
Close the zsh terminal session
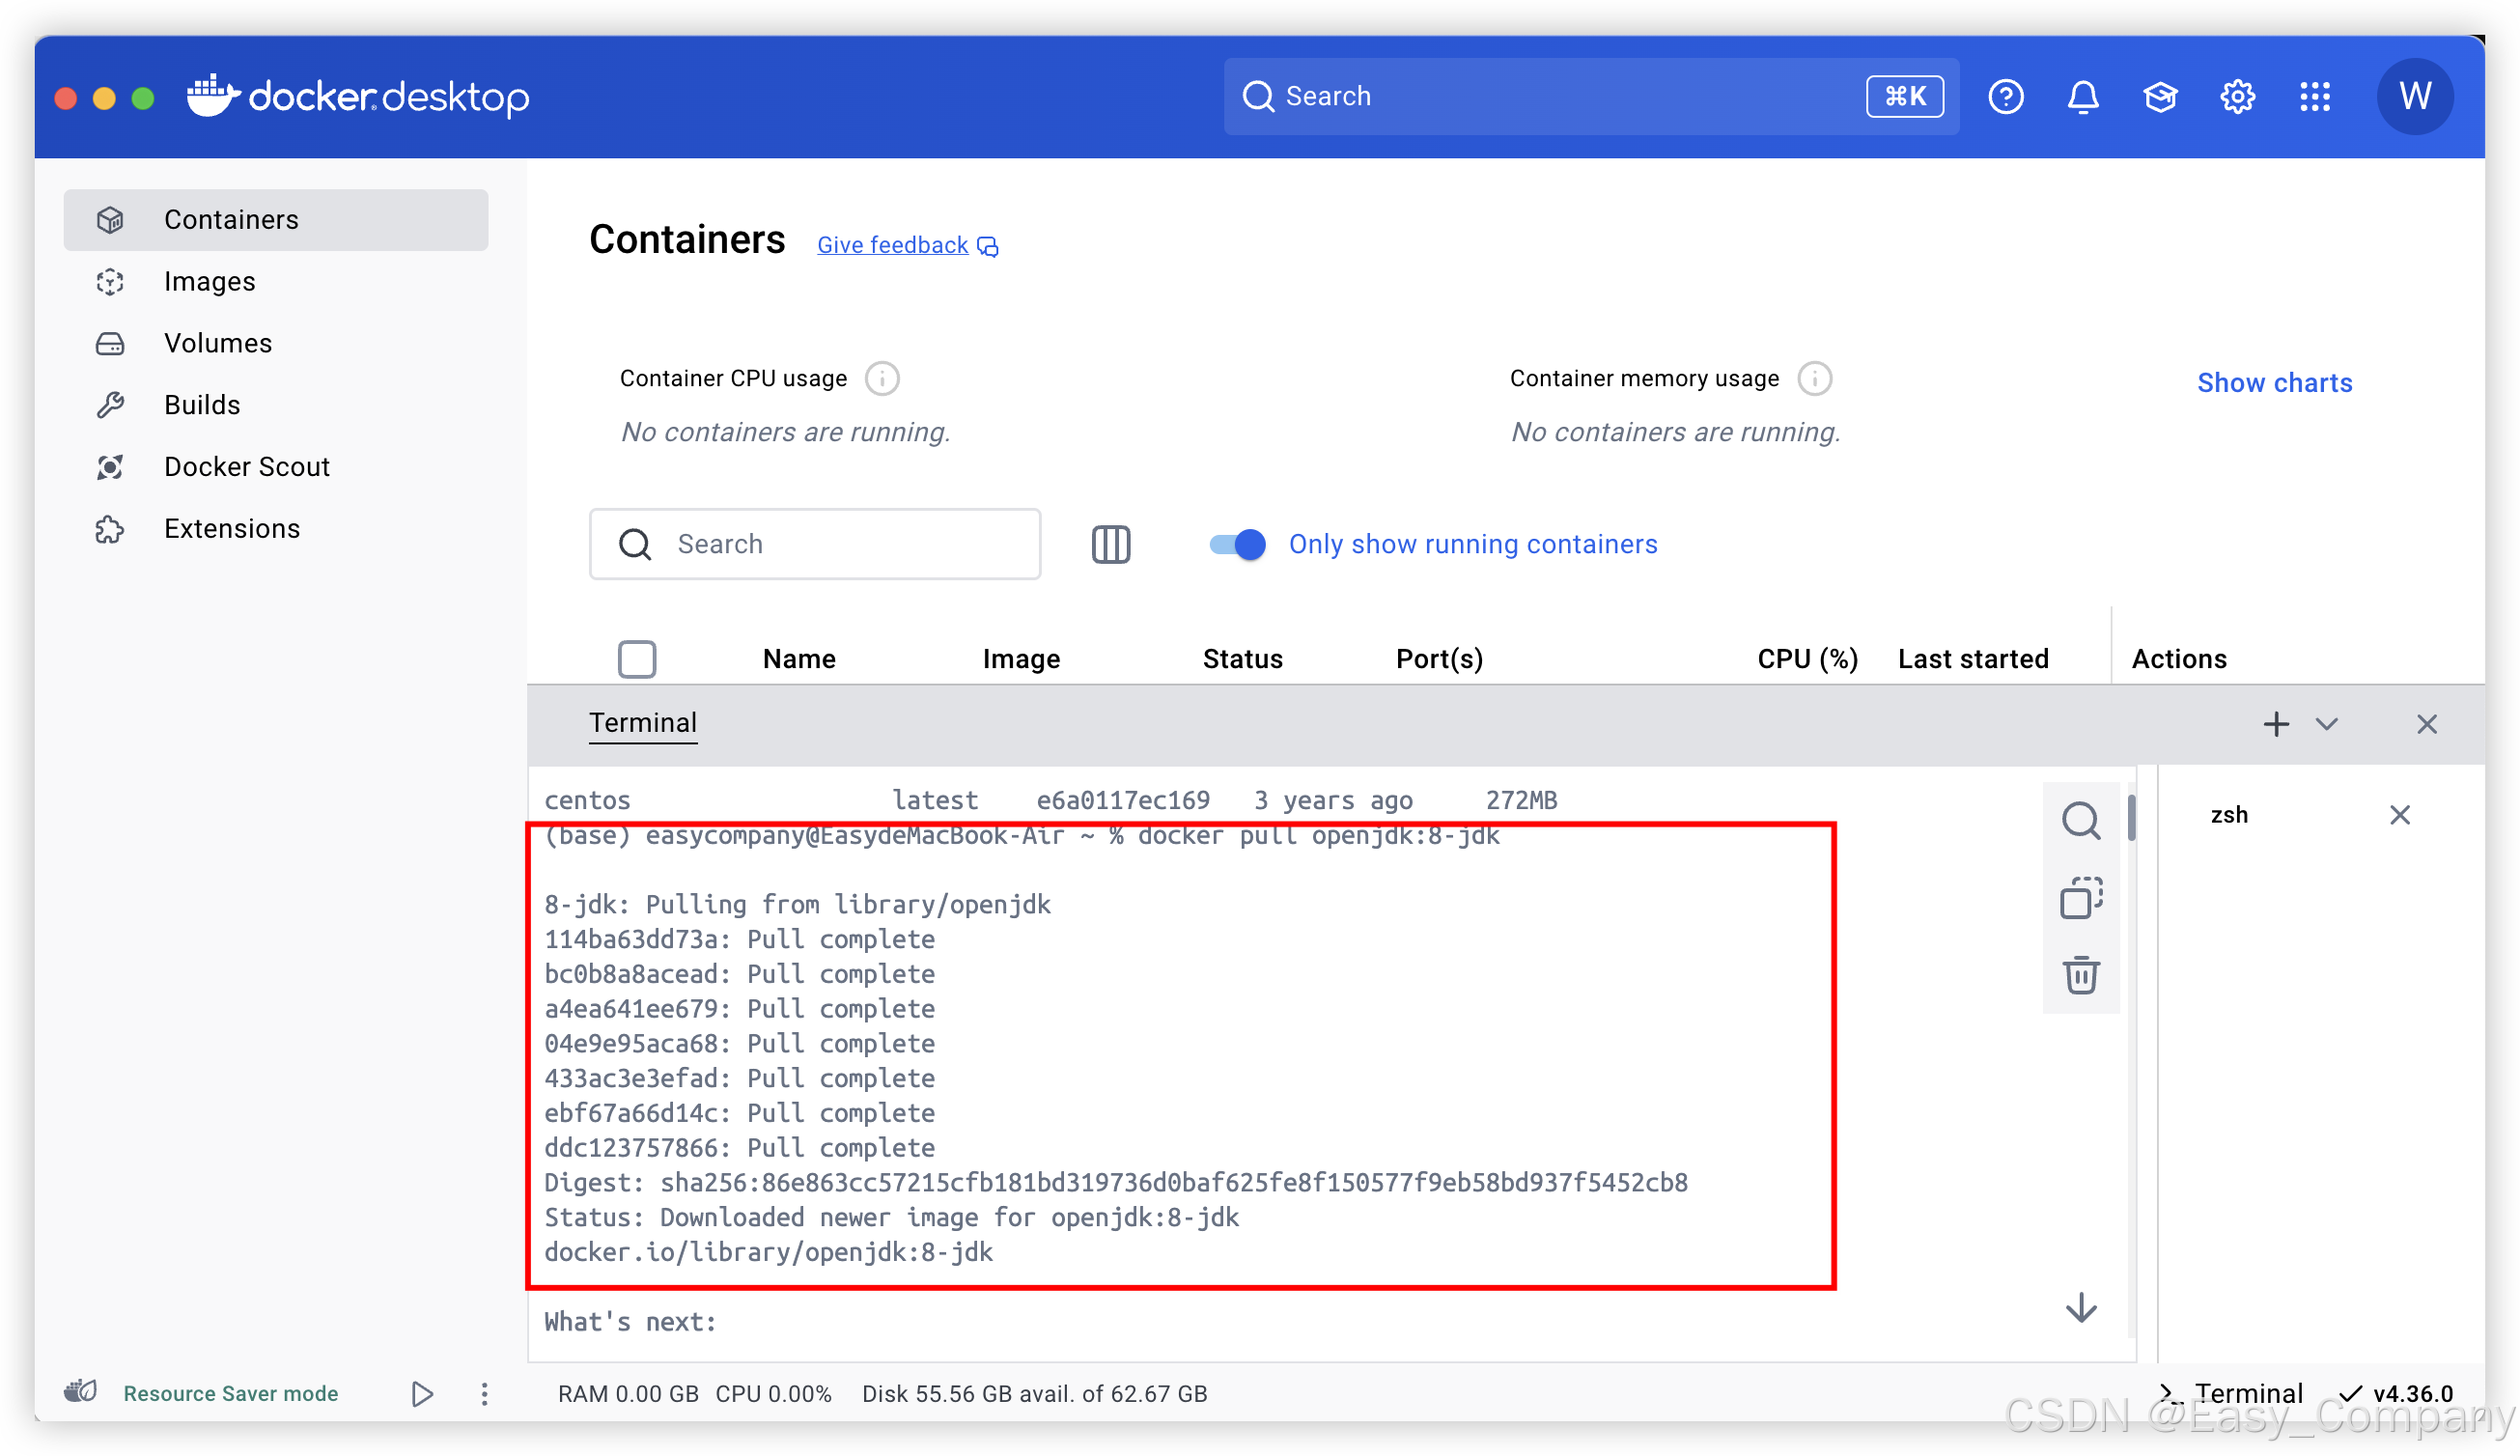pyautogui.click(x=2399, y=815)
